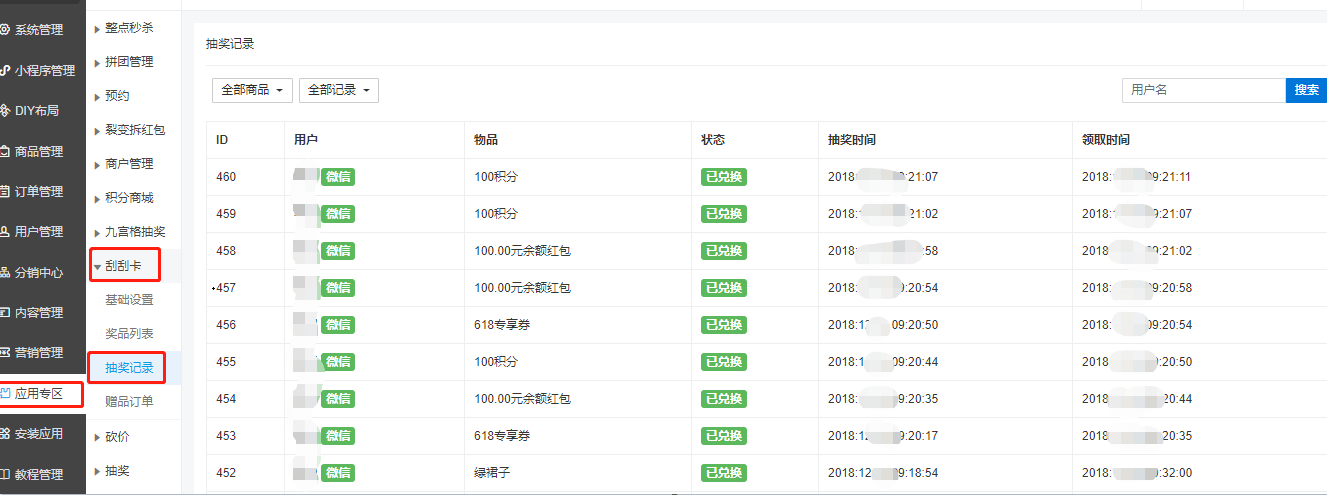1327x495 pixels.
Task: Click the 营销管理 sidebar icon
Action: (x=6, y=353)
